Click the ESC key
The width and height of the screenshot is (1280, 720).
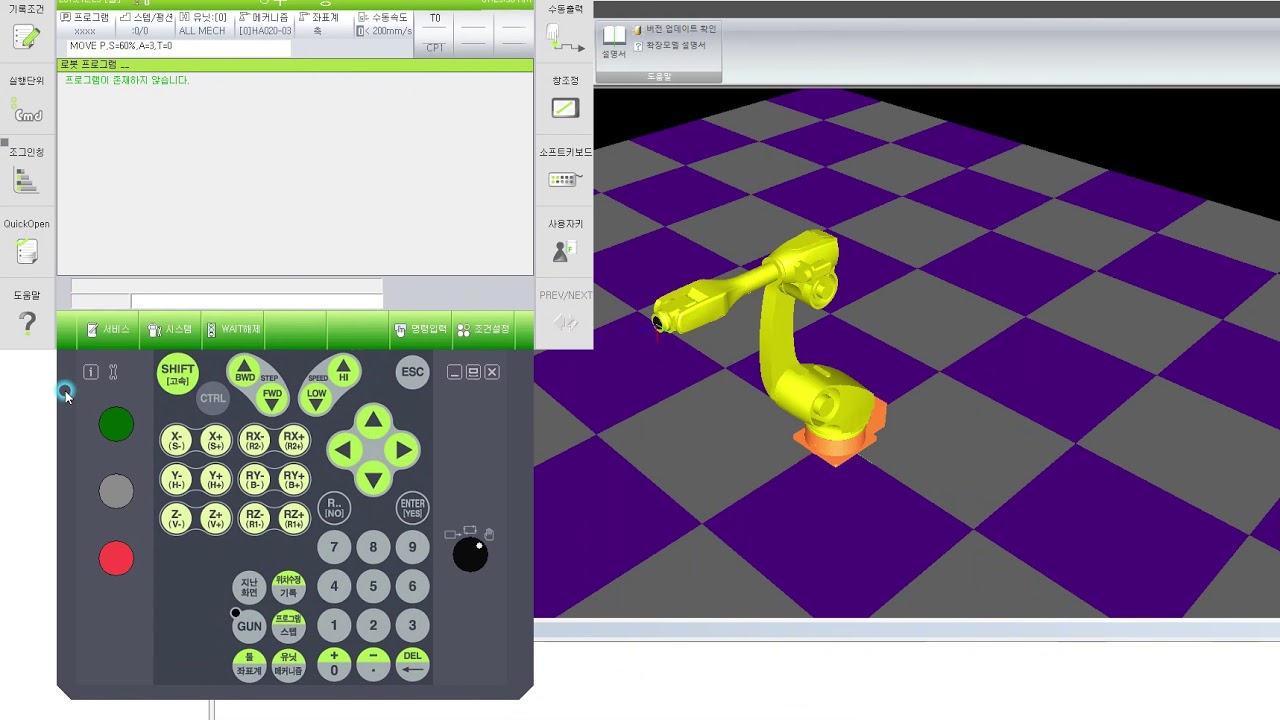[412, 372]
